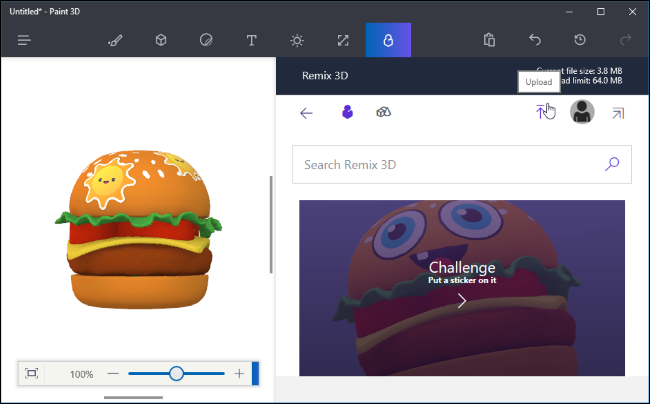650x404 pixels.
Task: Click the Search Remix 3D field
Action: pos(462,165)
